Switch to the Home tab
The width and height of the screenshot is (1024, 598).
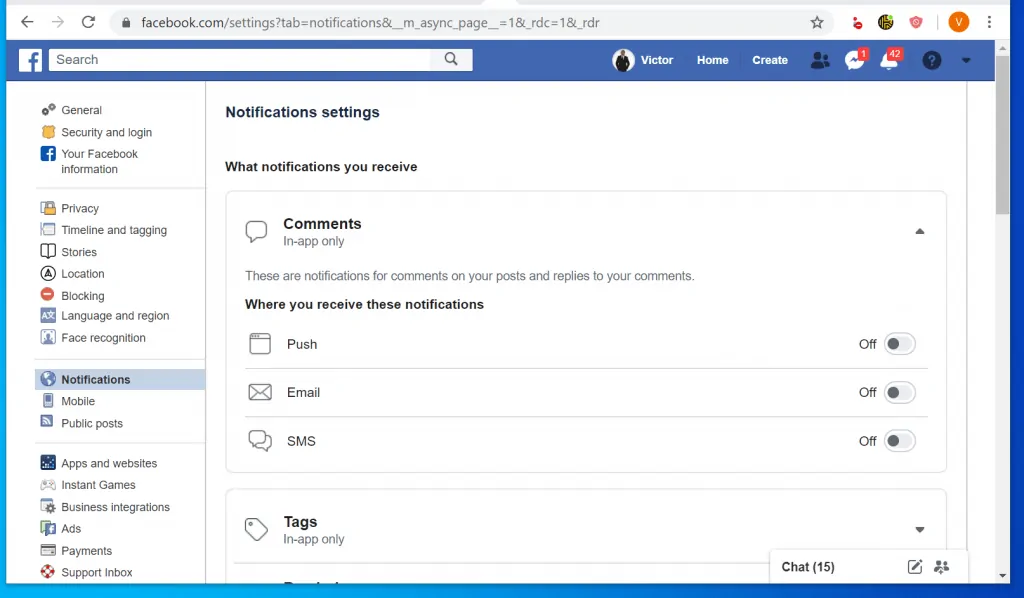pos(711,60)
